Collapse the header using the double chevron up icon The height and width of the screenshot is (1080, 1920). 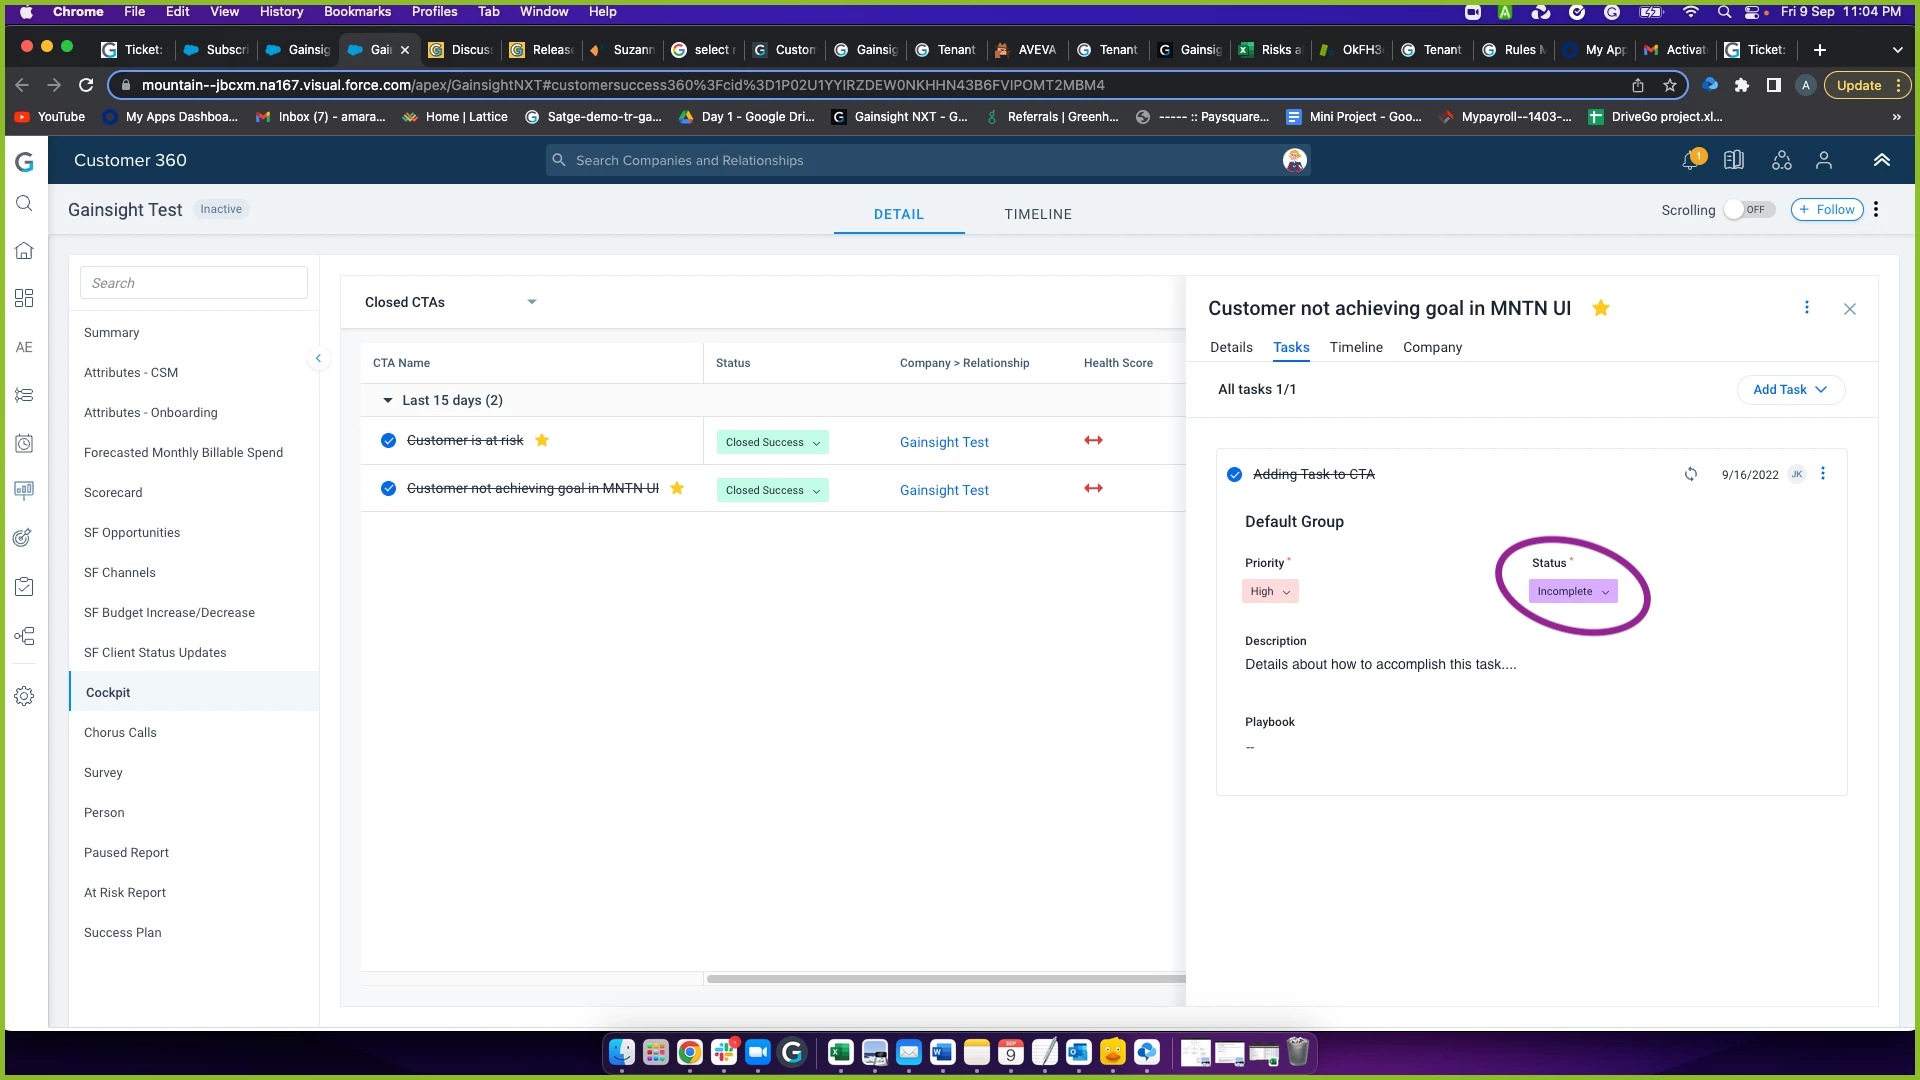1881,160
